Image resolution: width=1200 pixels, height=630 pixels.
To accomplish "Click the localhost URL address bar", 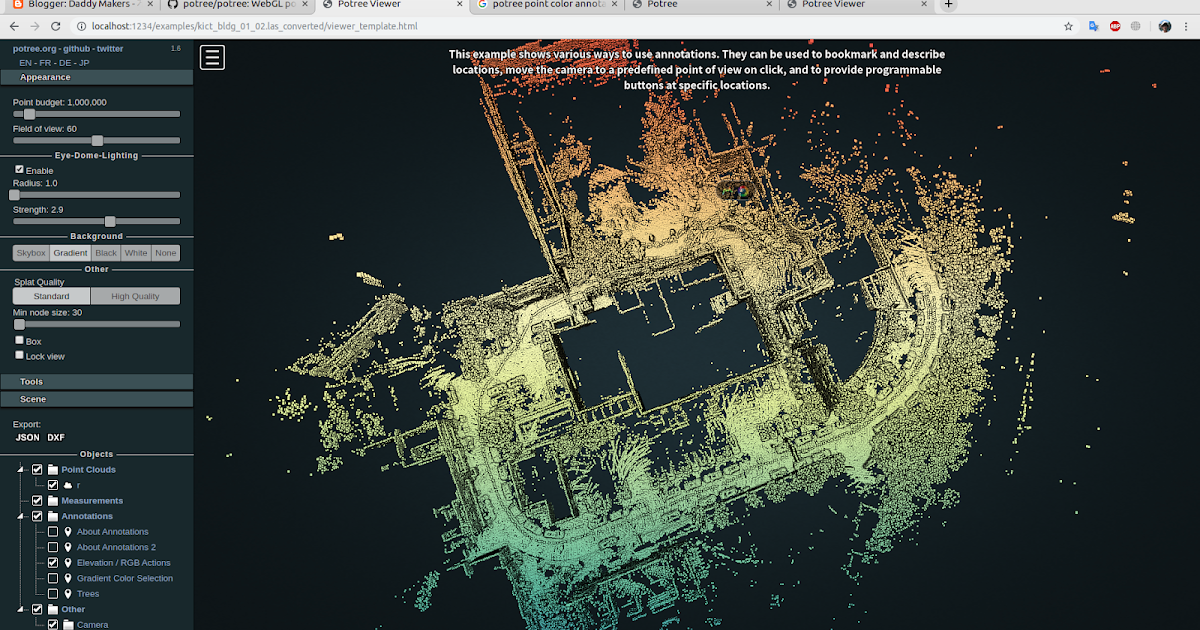I will click(x=575, y=26).
